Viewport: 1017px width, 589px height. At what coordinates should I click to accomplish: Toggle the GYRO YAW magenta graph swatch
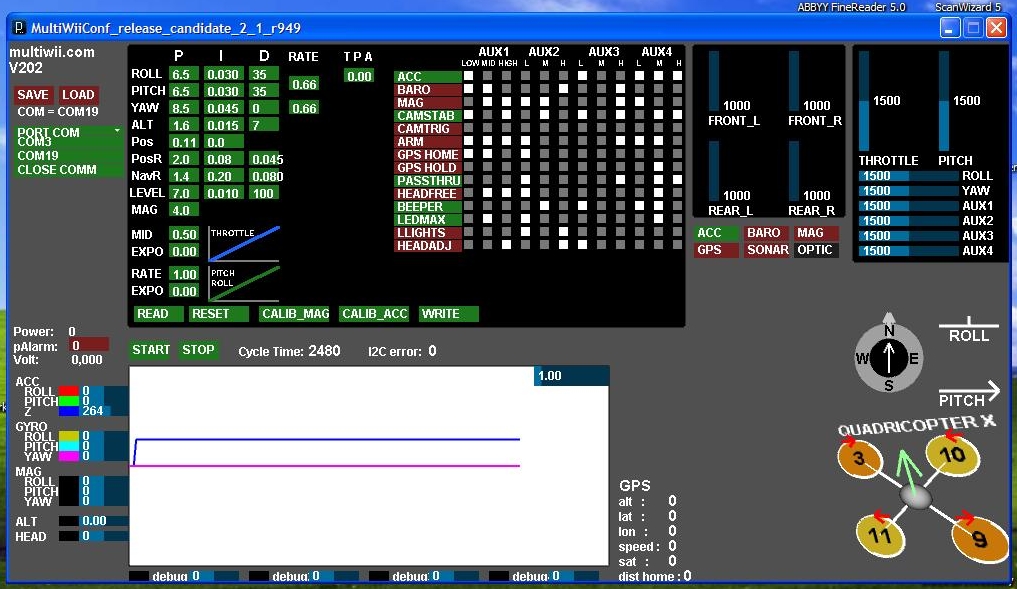point(68,456)
